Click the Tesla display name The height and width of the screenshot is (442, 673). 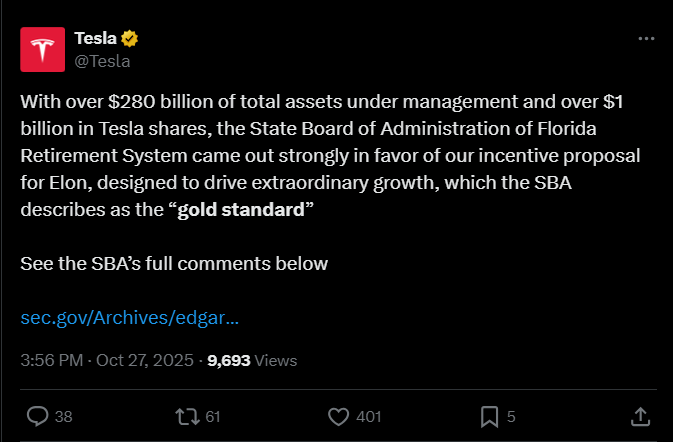coord(95,39)
